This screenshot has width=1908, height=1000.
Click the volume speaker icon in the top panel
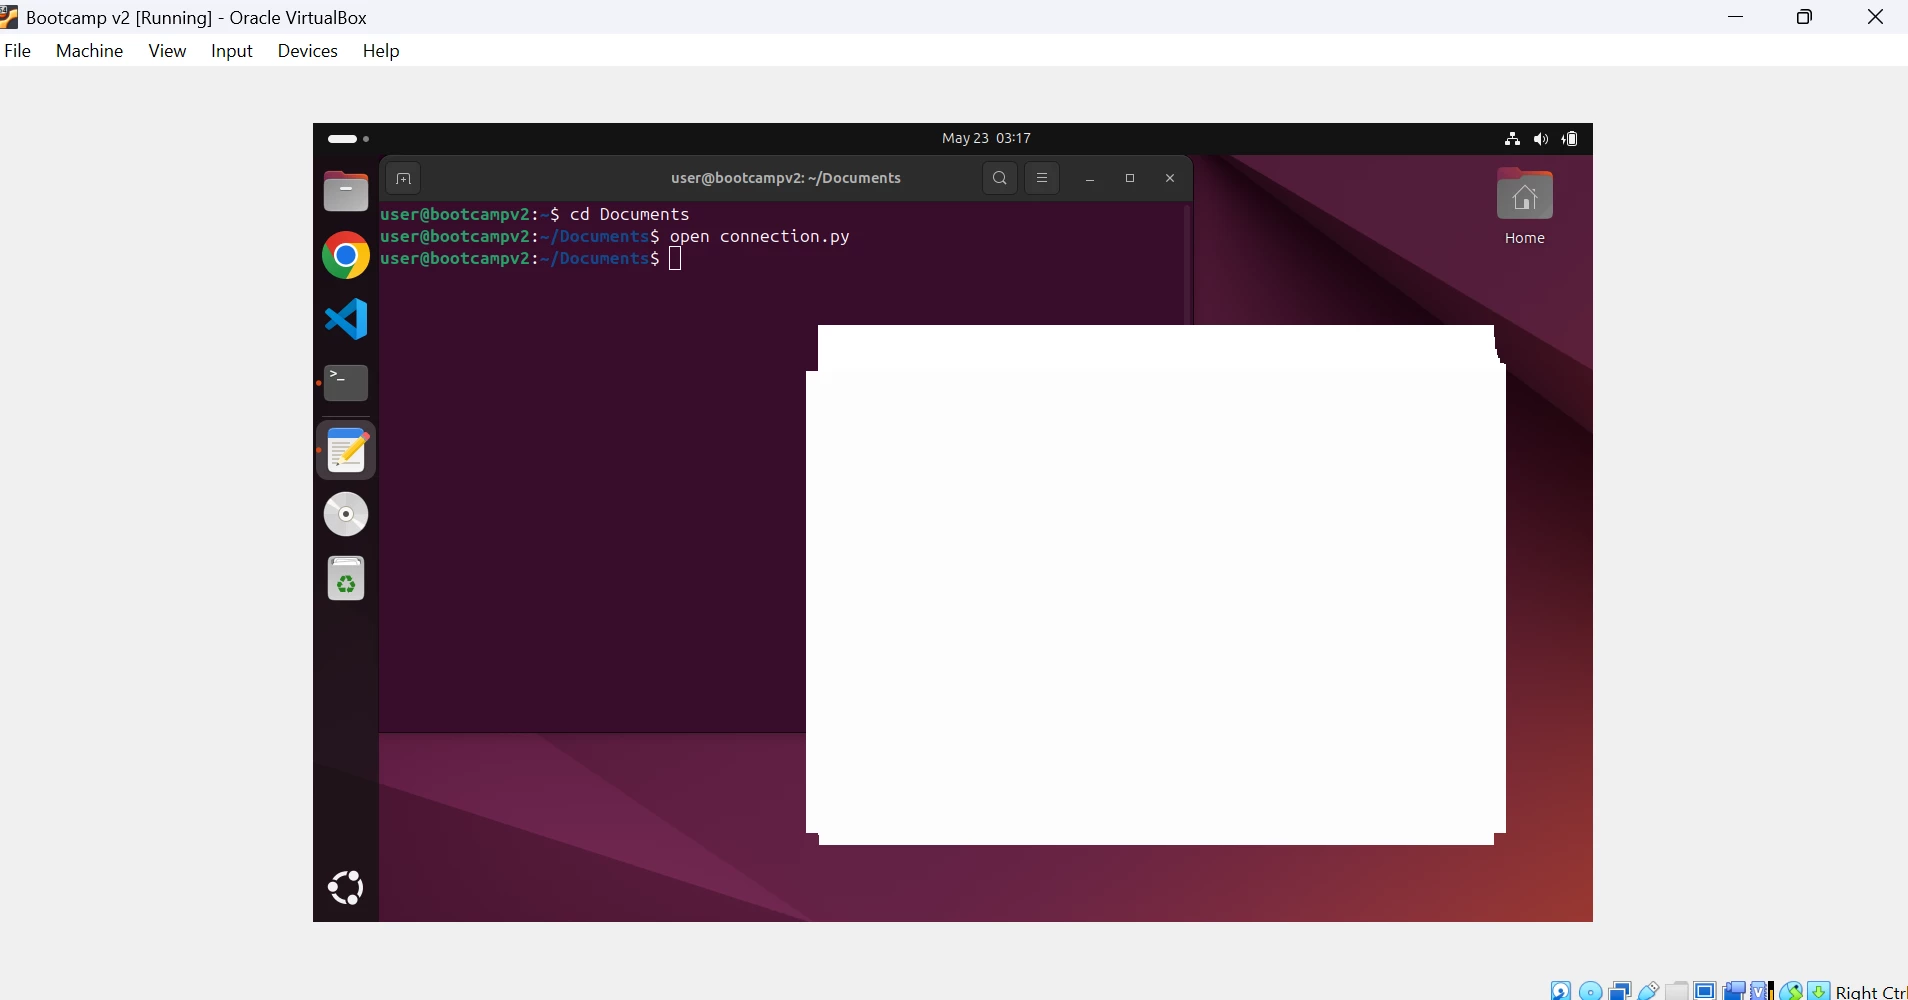click(x=1541, y=139)
